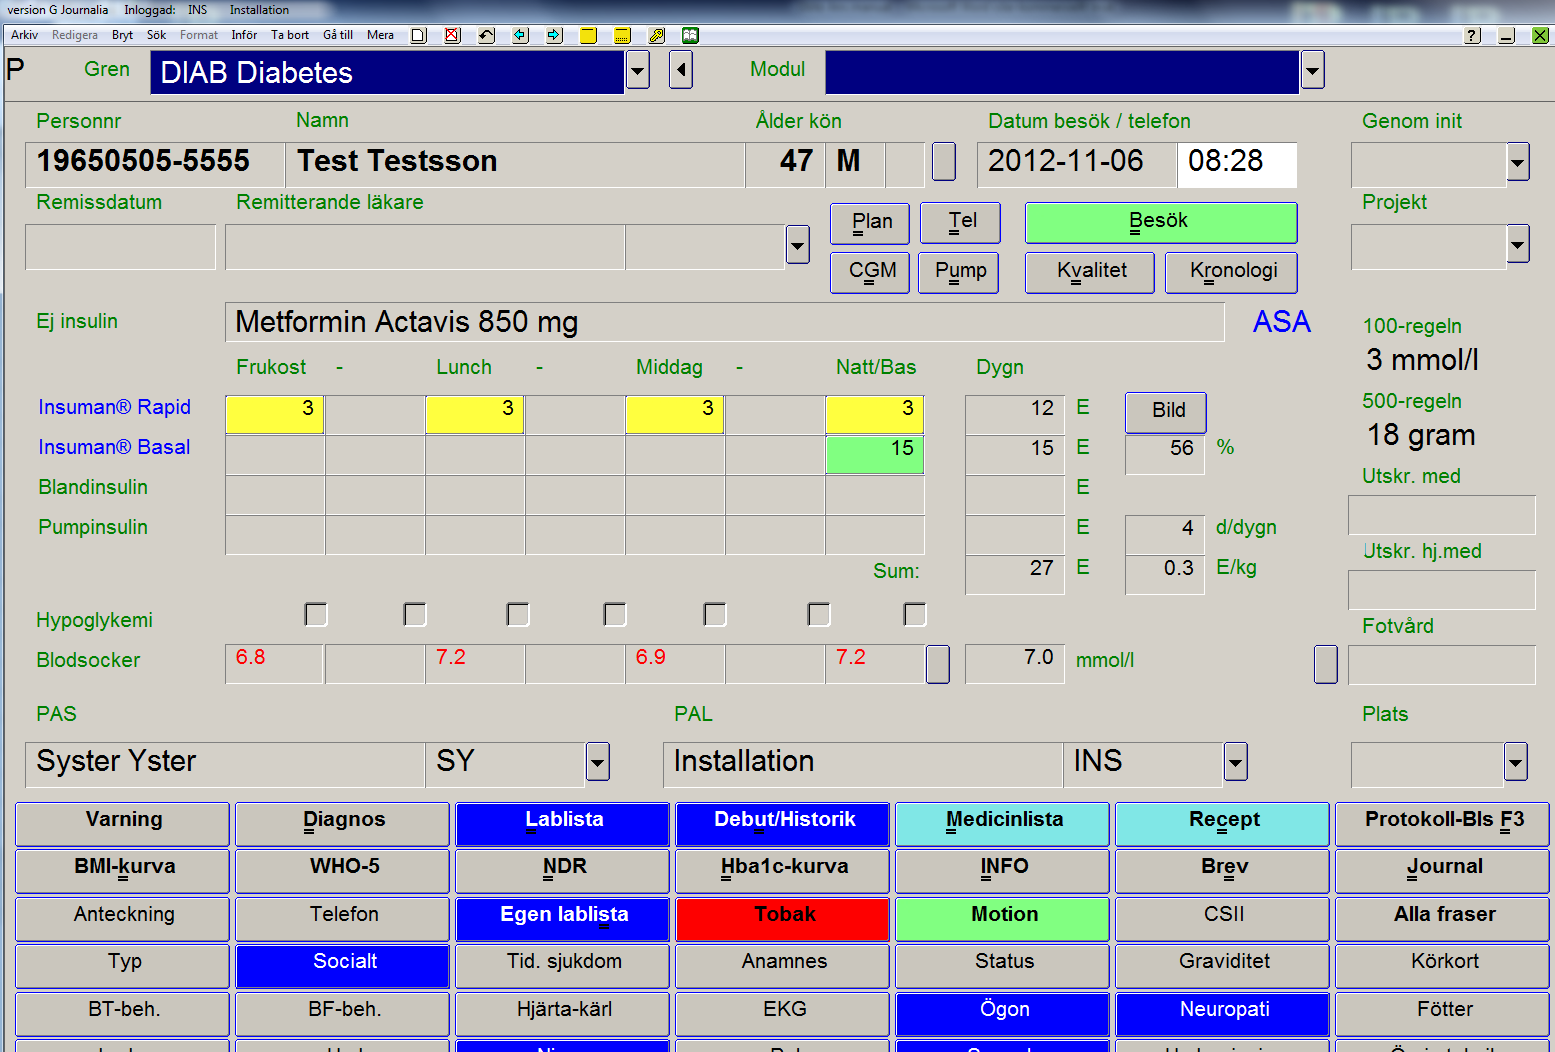Screen dimensions: 1555x1052
Task: Open the Ta bort menu
Action: coord(290,35)
